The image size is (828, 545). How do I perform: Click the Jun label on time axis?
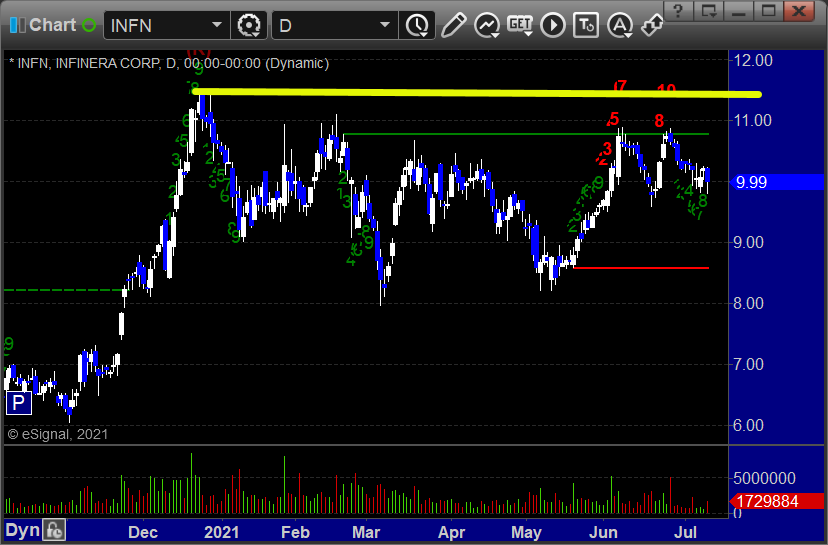pos(603,532)
